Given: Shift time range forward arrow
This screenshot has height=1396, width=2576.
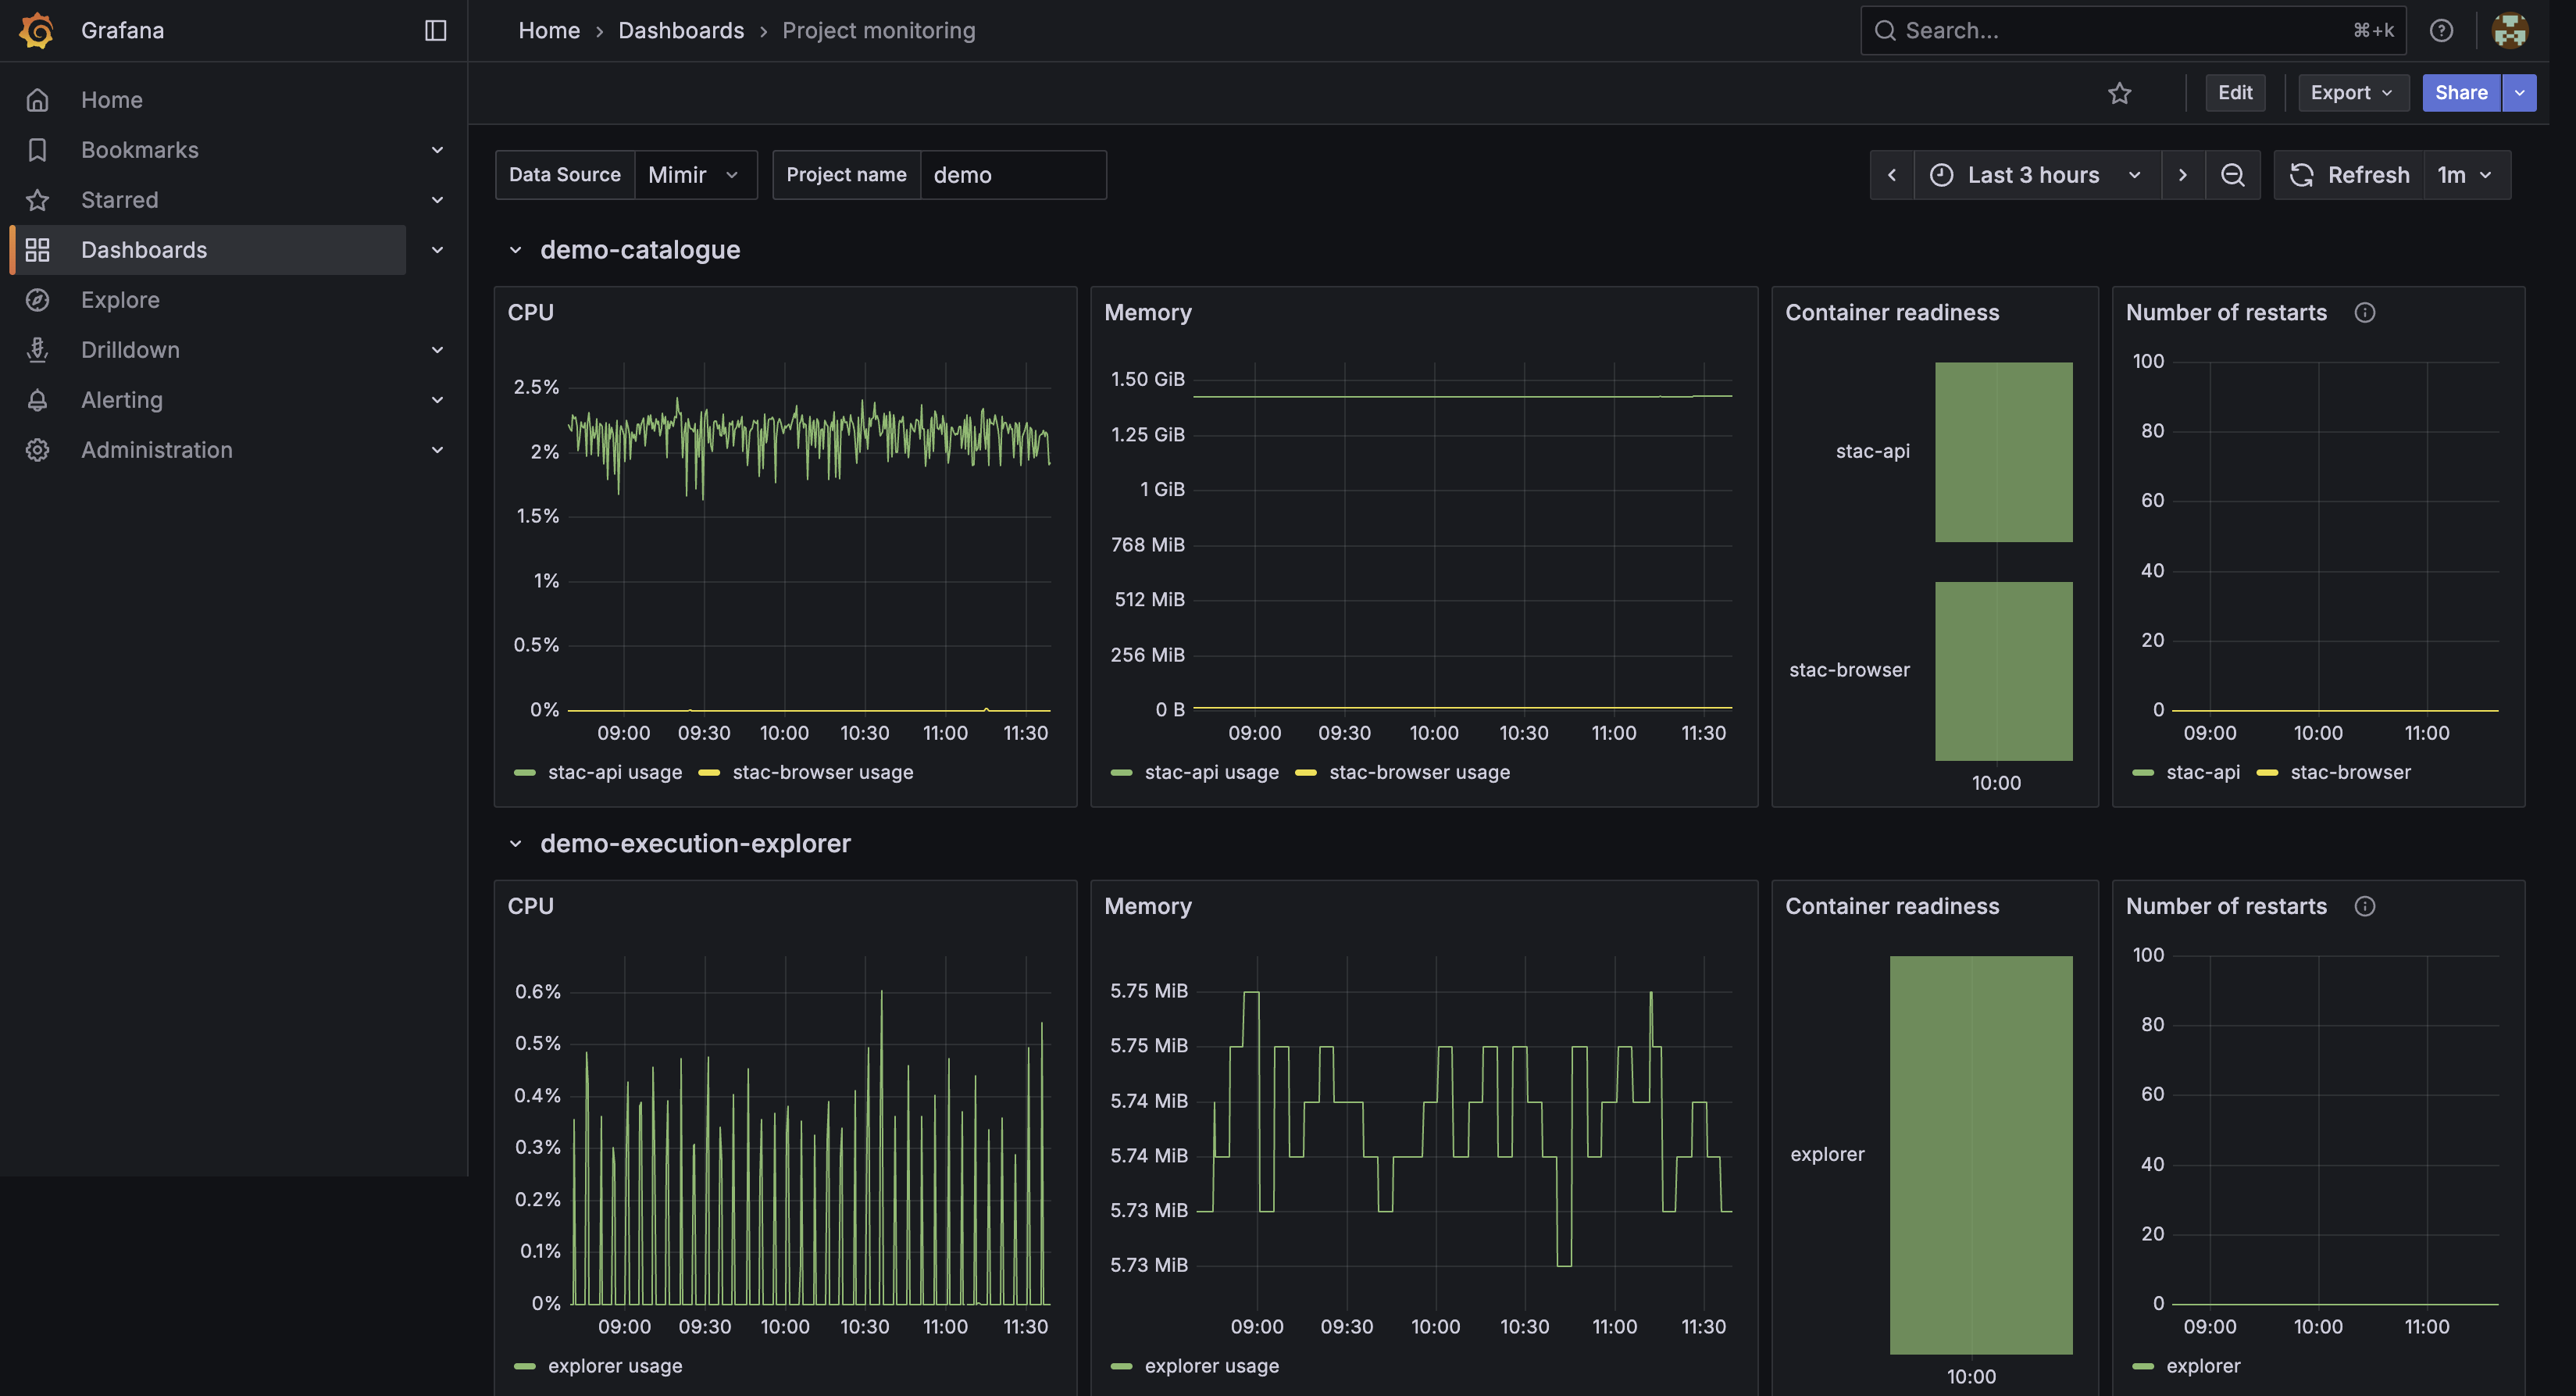Looking at the screenshot, I should 2182,175.
